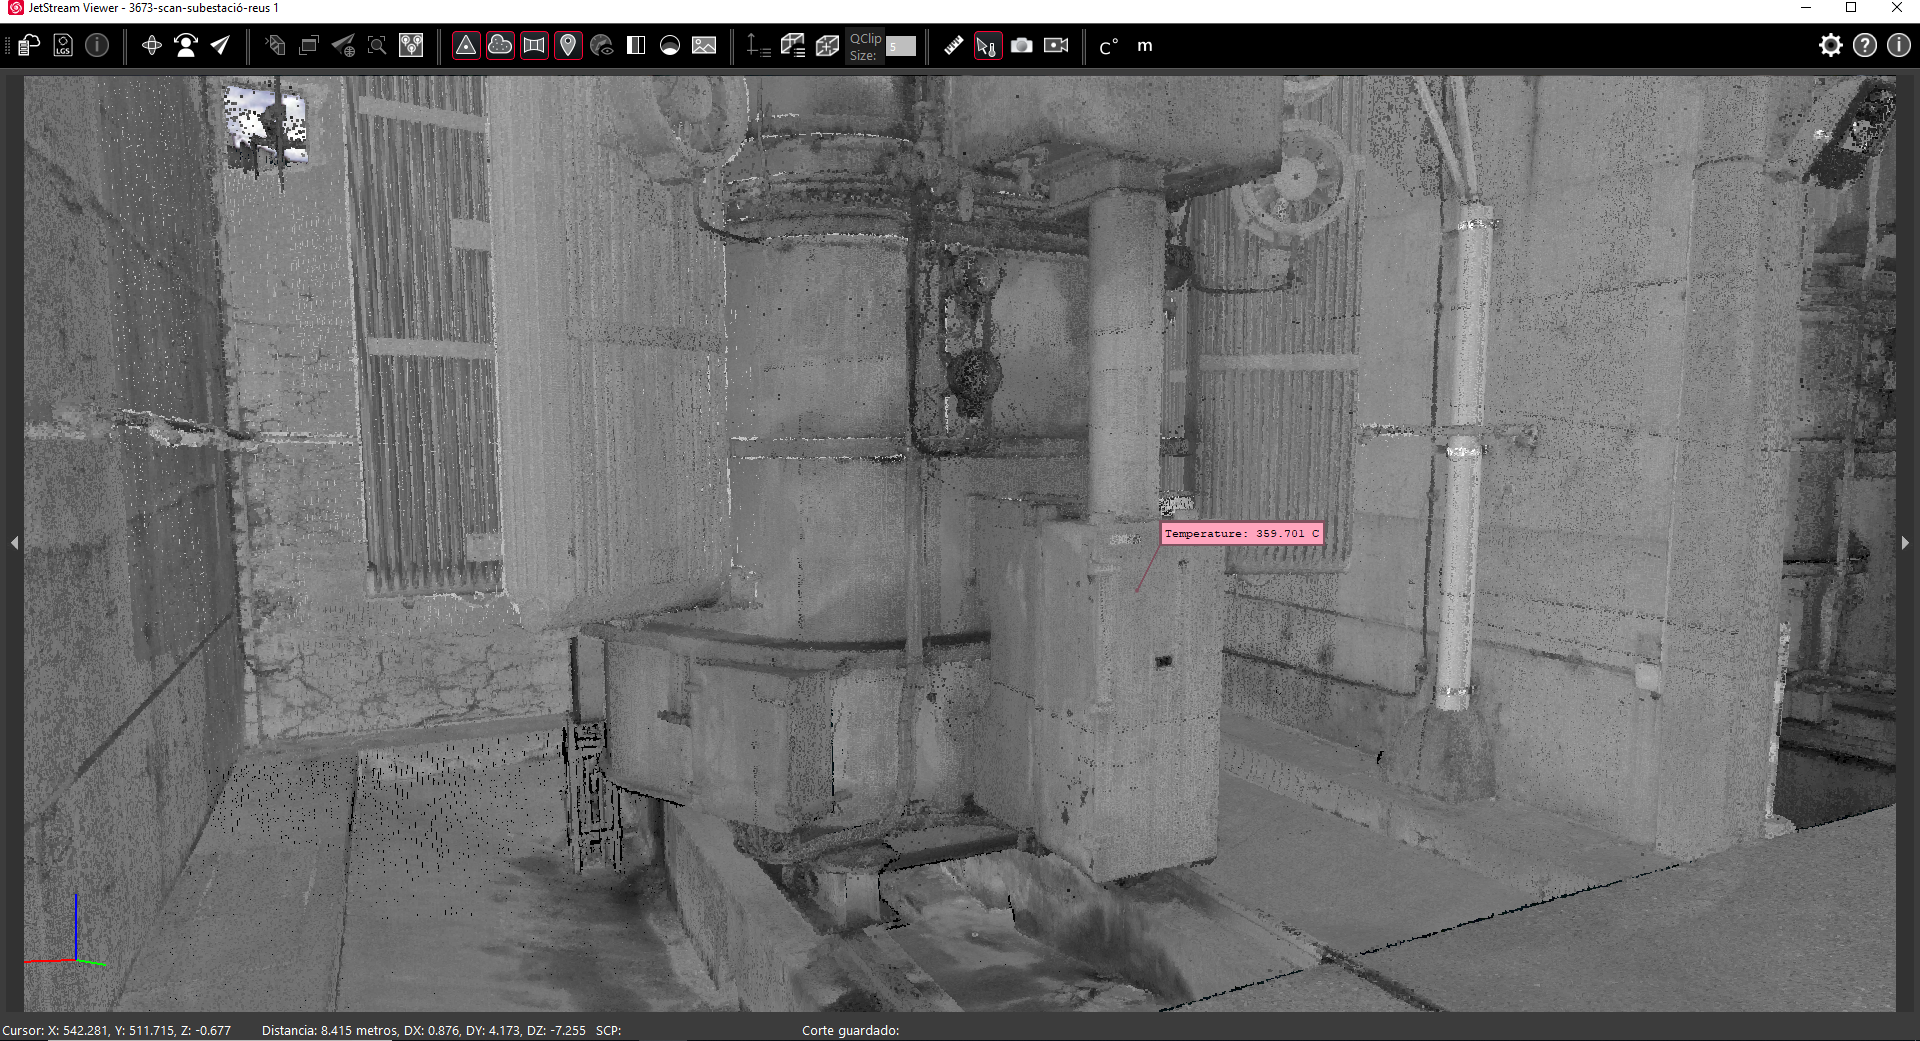Expand the left side panel arrow

coord(14,542)
